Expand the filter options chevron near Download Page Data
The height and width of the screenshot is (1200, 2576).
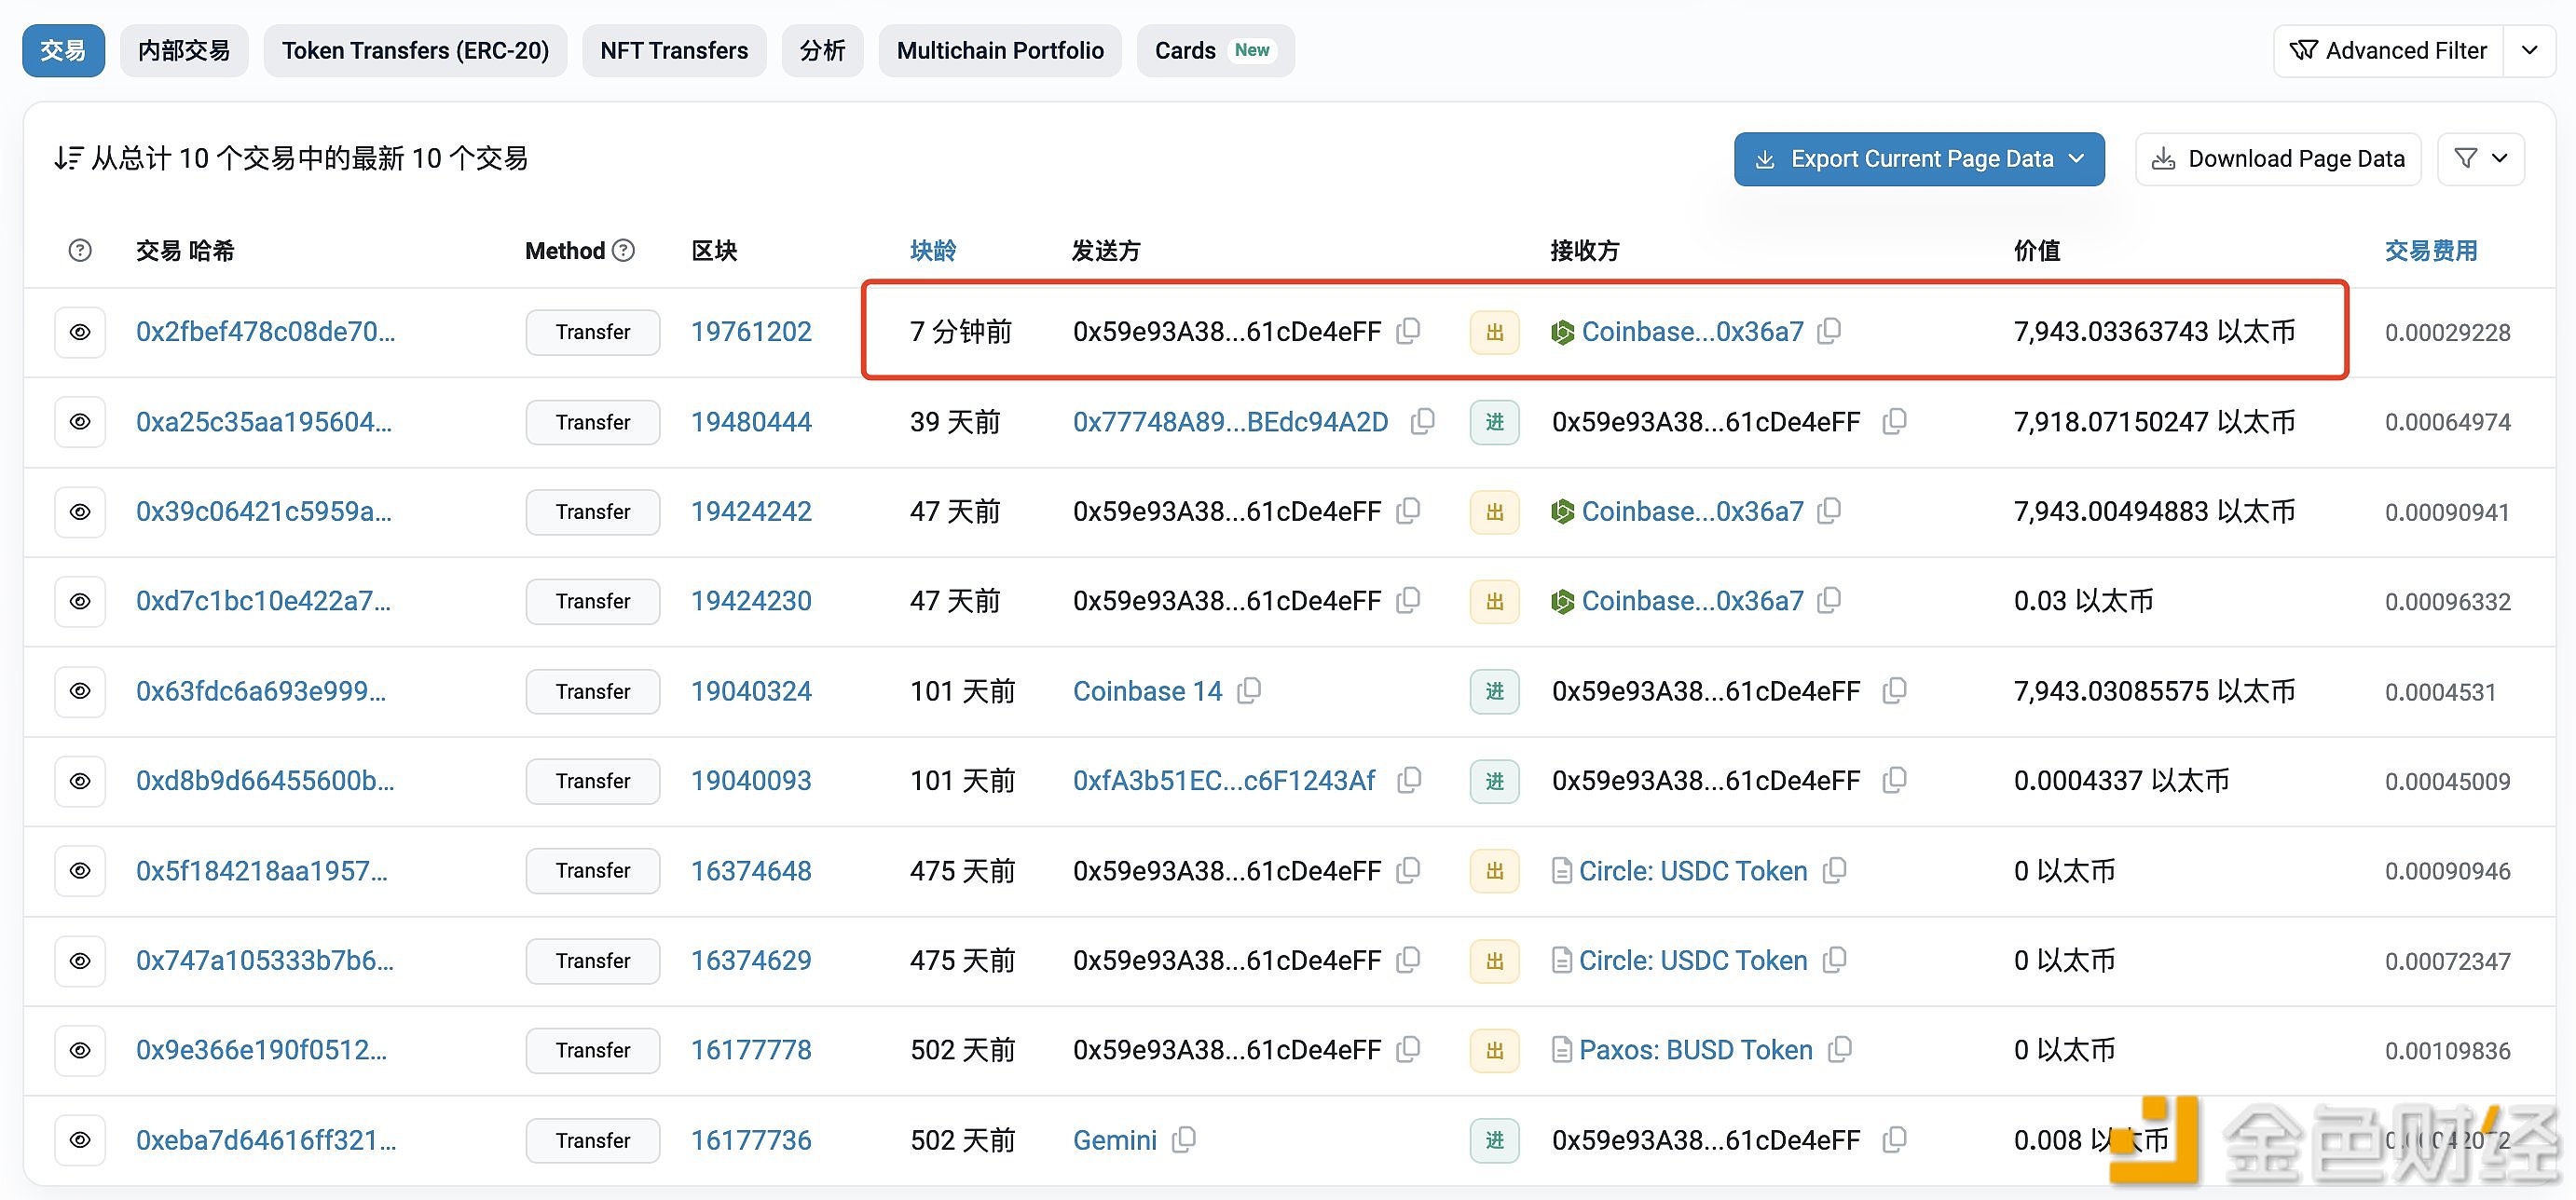point(2500,158)
